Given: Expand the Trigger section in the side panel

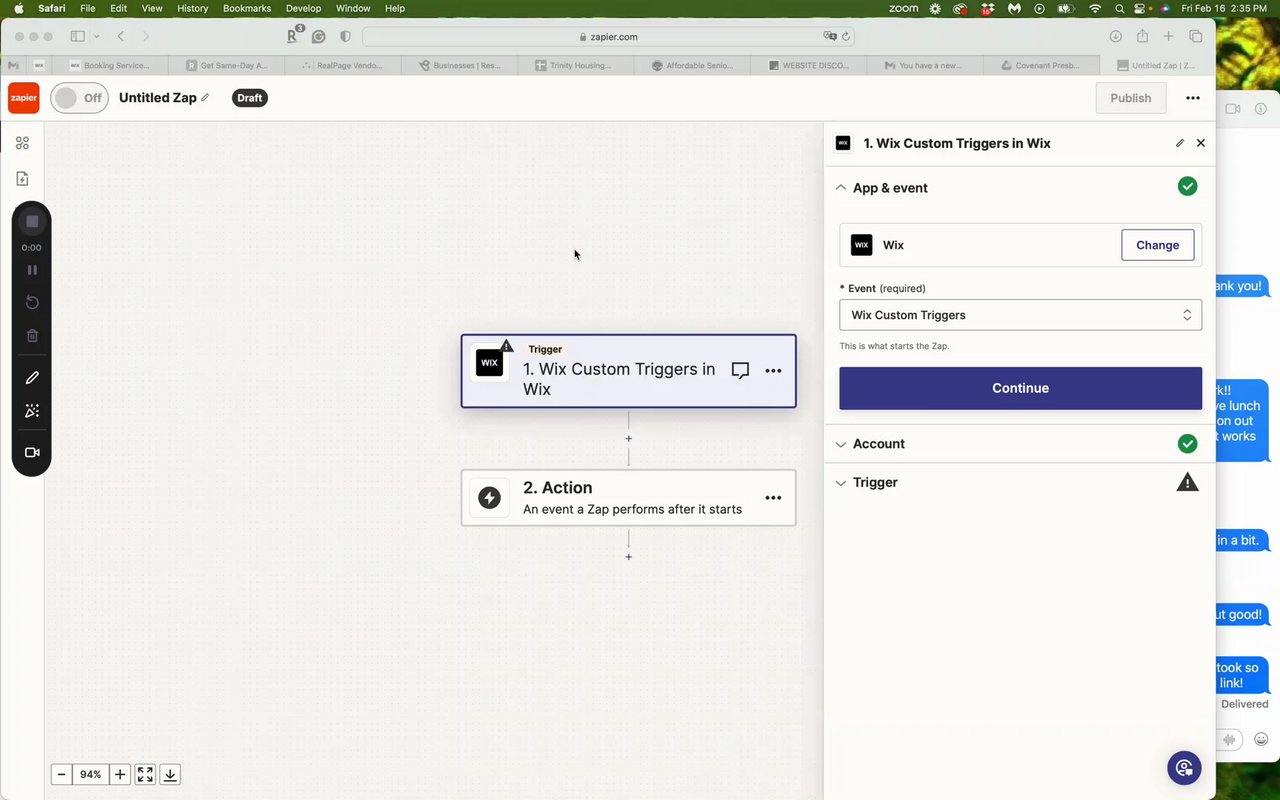Looking at the screenshot, I should click(1020, 482).
